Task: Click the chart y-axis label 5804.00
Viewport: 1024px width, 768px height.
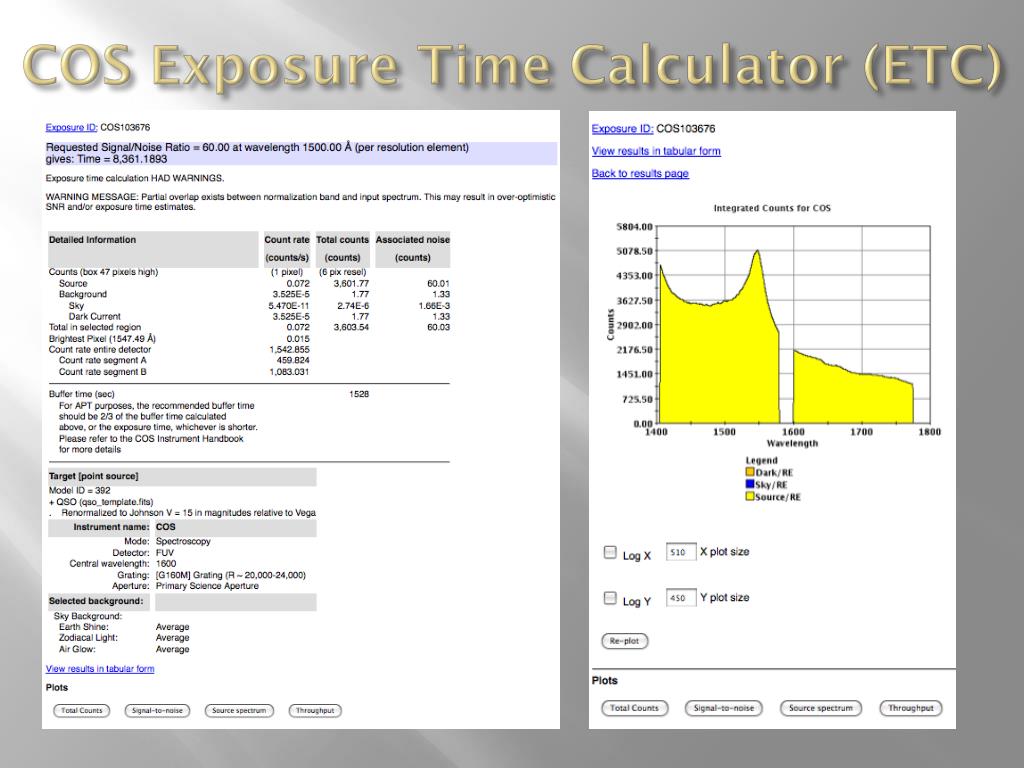Action: [634, 227]
